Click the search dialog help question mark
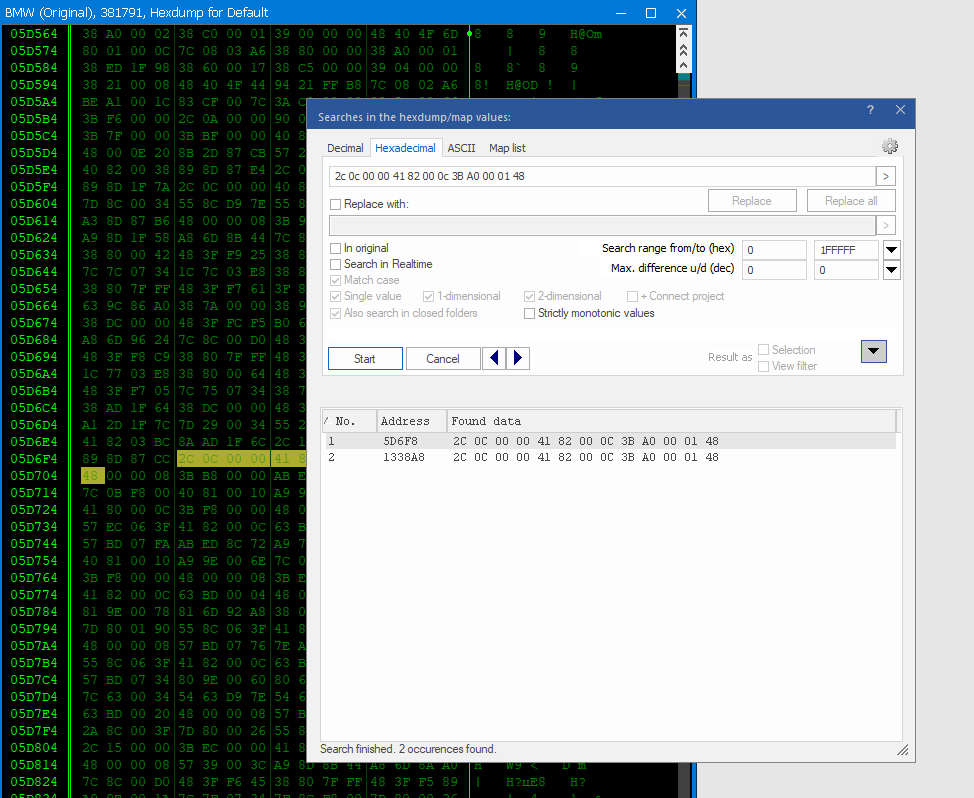 (x=870, y=110)
